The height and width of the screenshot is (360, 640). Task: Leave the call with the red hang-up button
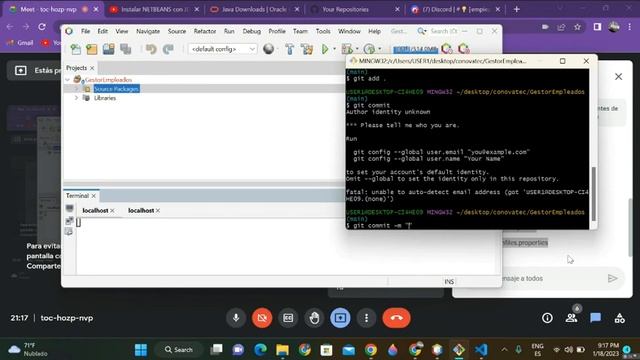(x=396, y=318)
